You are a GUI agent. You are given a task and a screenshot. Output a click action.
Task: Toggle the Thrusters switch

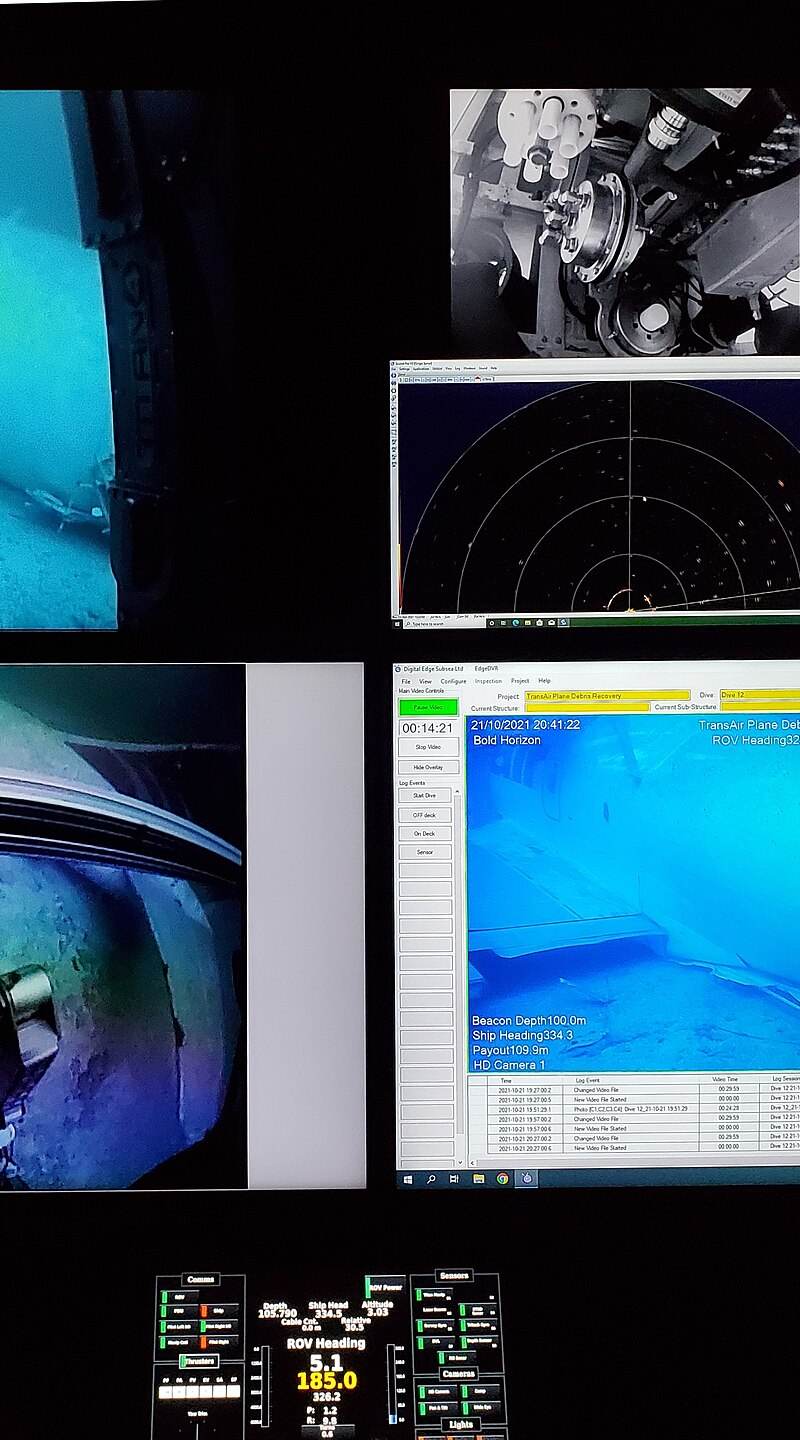[198, 1361]
